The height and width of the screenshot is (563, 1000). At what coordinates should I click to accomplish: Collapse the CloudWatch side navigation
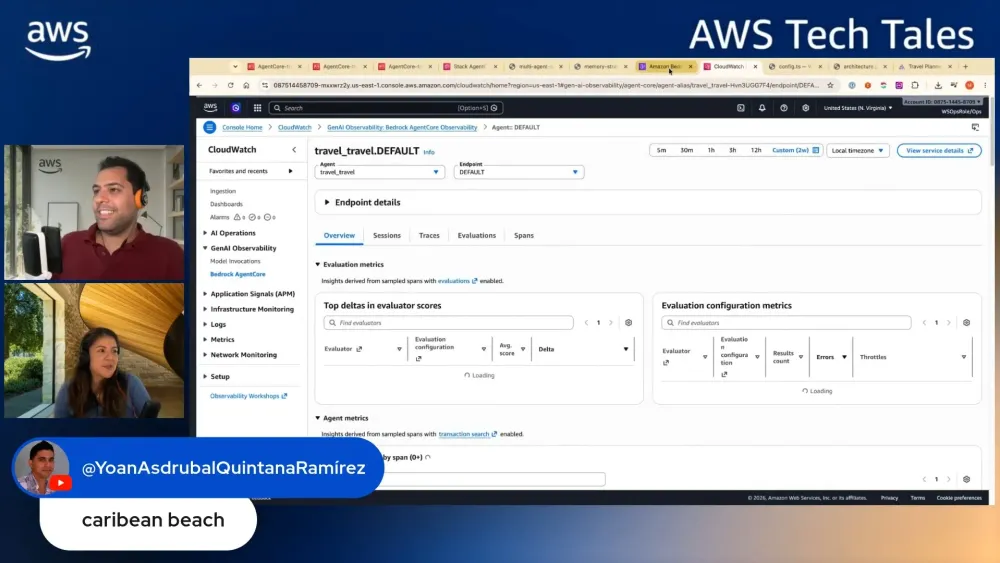[x=294, y=150]
